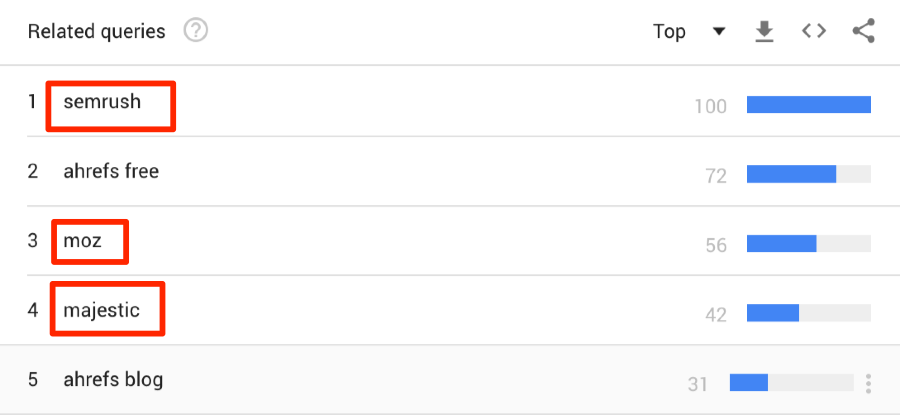
Task: Open the ahrefs blog query
Action: [113, 379]
